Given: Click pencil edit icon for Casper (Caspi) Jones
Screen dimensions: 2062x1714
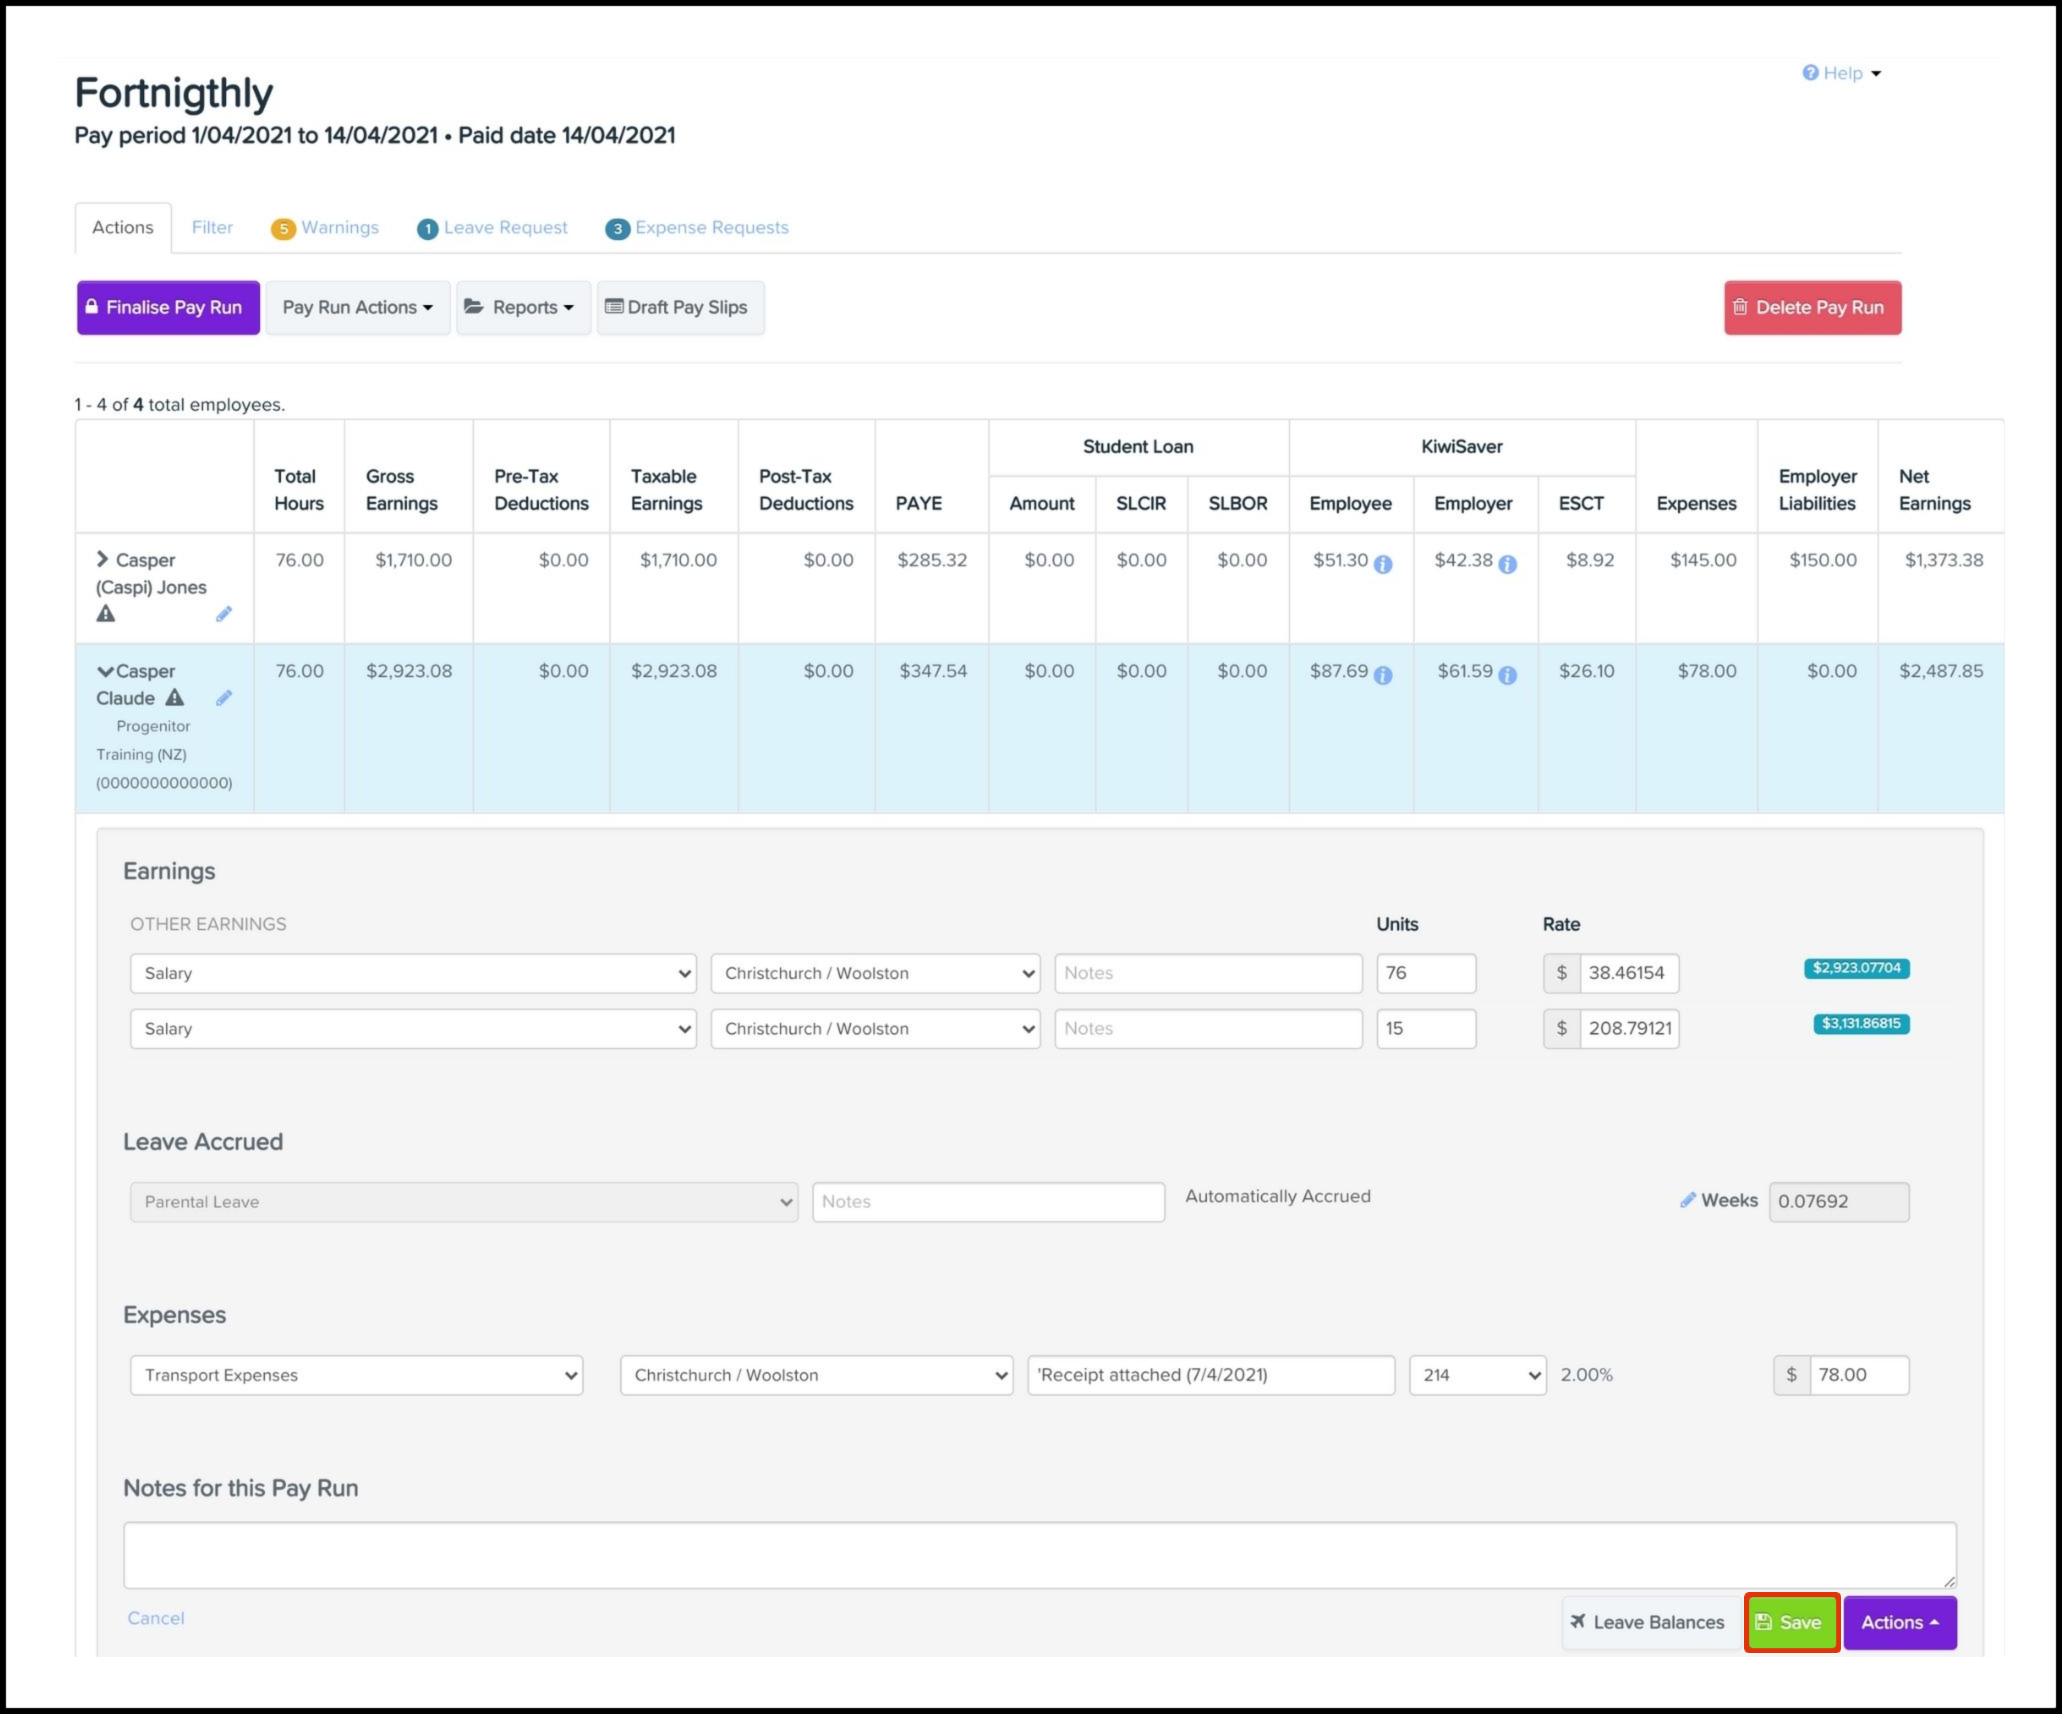Looking at the screenshot, I should [223, 614].
